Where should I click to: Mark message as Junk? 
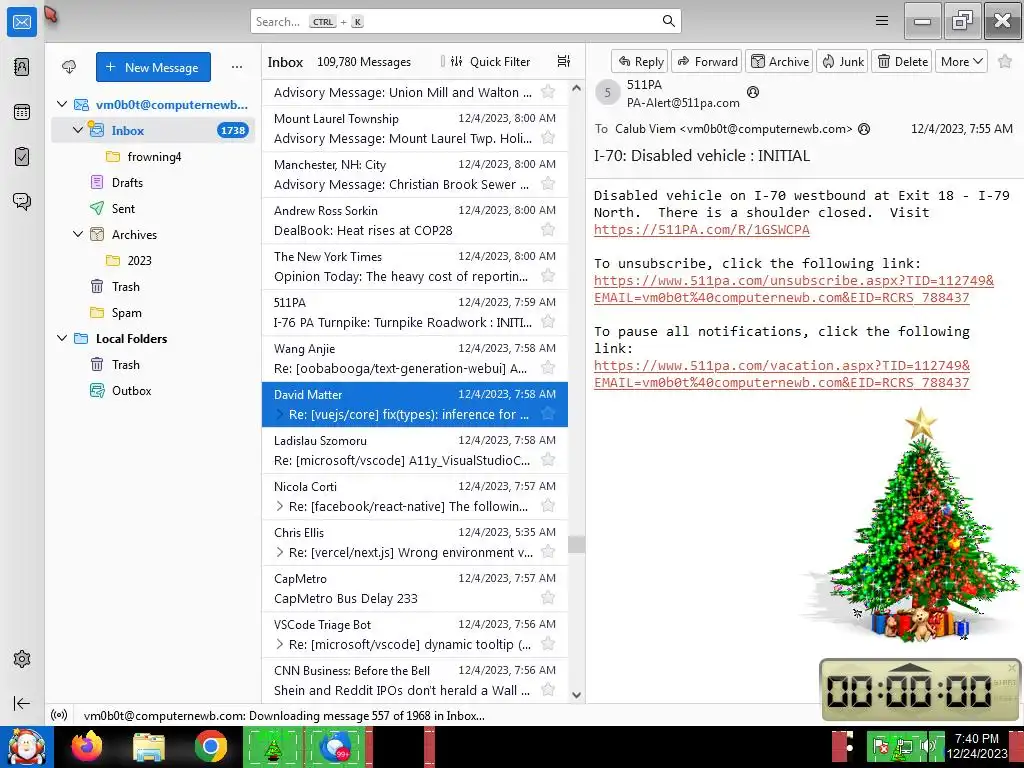(x=842, y=61)
